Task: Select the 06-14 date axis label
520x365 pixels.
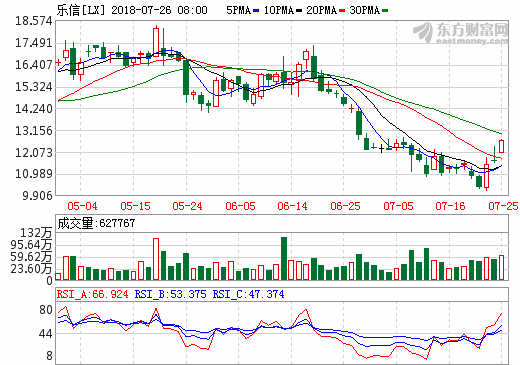Action: click(x=292, y=206)
